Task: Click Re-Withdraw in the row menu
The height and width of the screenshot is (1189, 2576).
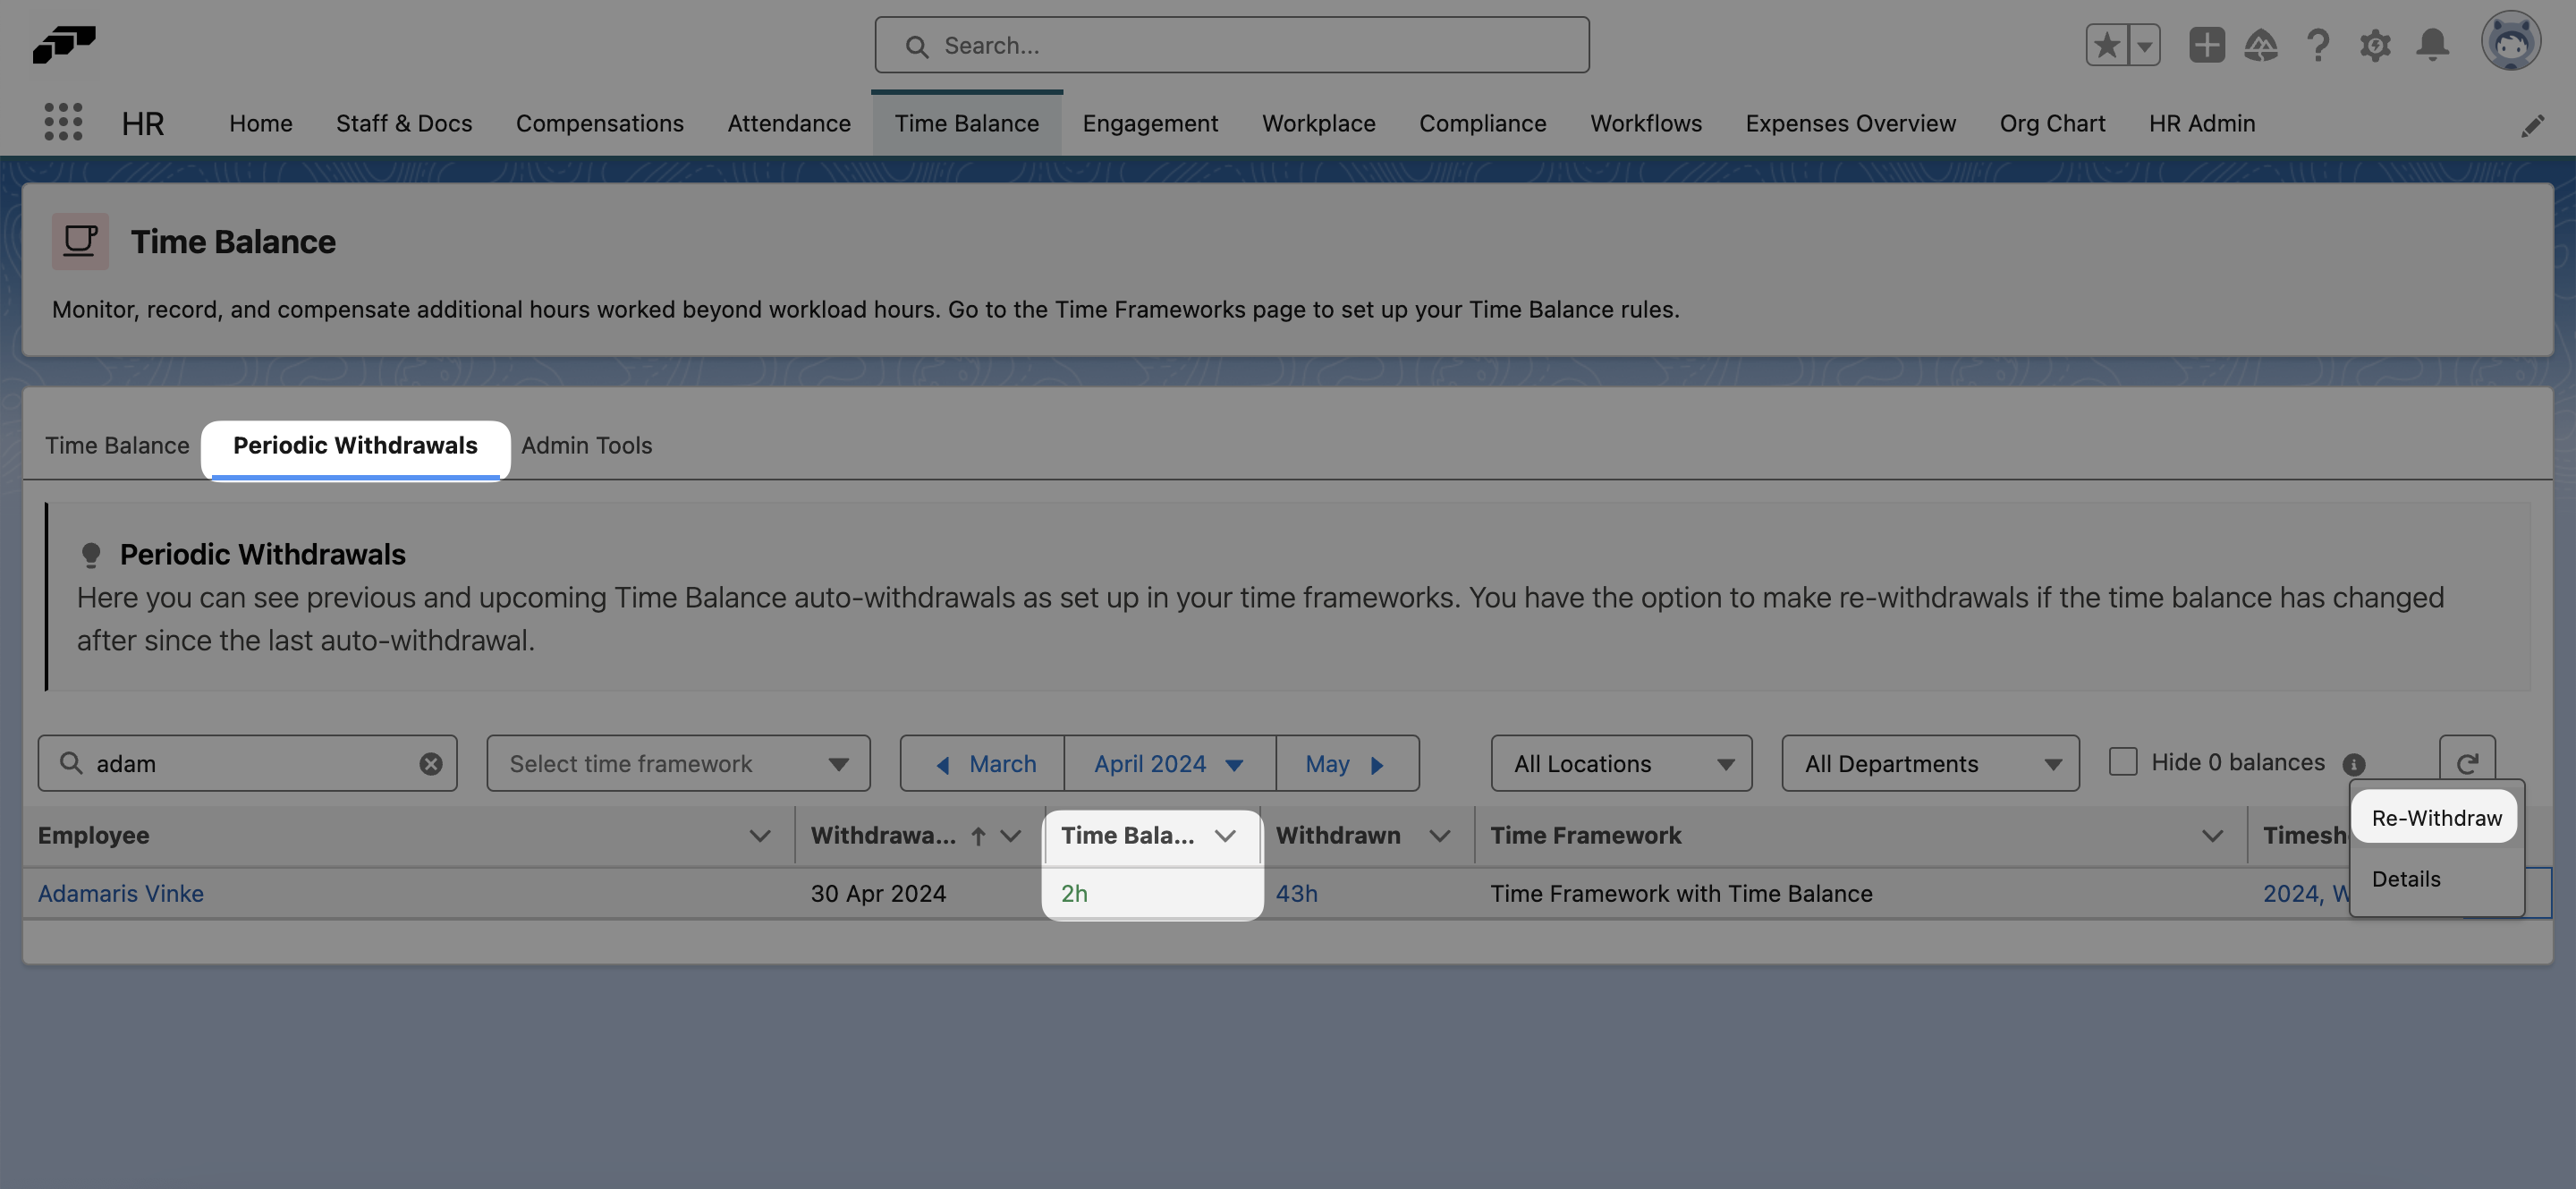Action: pos(2435,816)
